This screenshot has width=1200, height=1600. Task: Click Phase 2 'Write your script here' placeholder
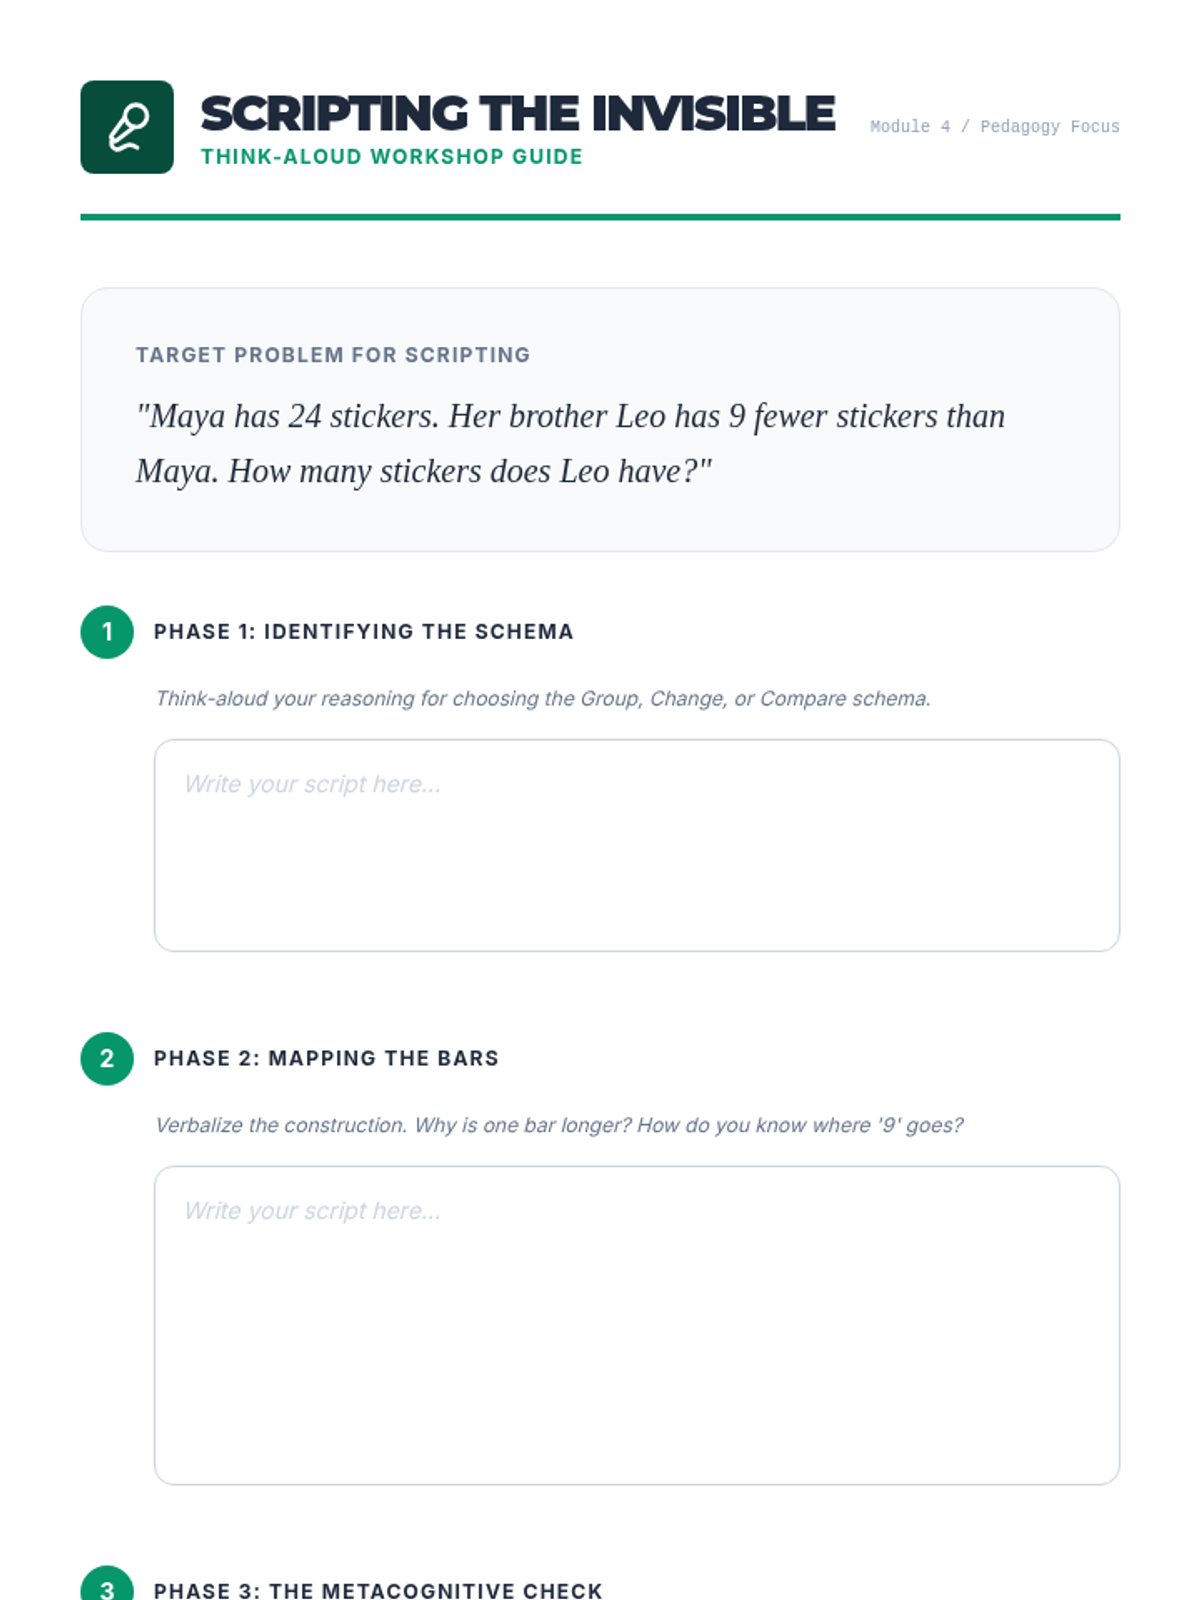click(x=312, y=1212)
